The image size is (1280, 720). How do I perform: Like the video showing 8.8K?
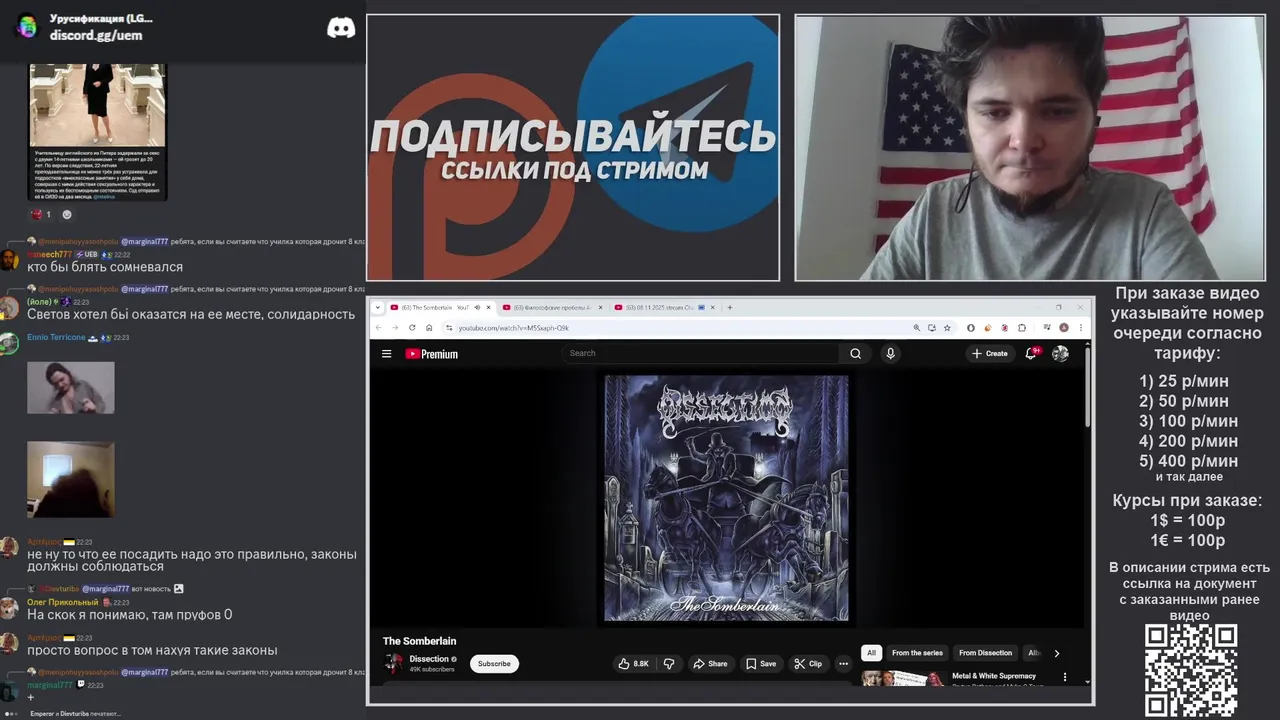[x=633, y=663]
